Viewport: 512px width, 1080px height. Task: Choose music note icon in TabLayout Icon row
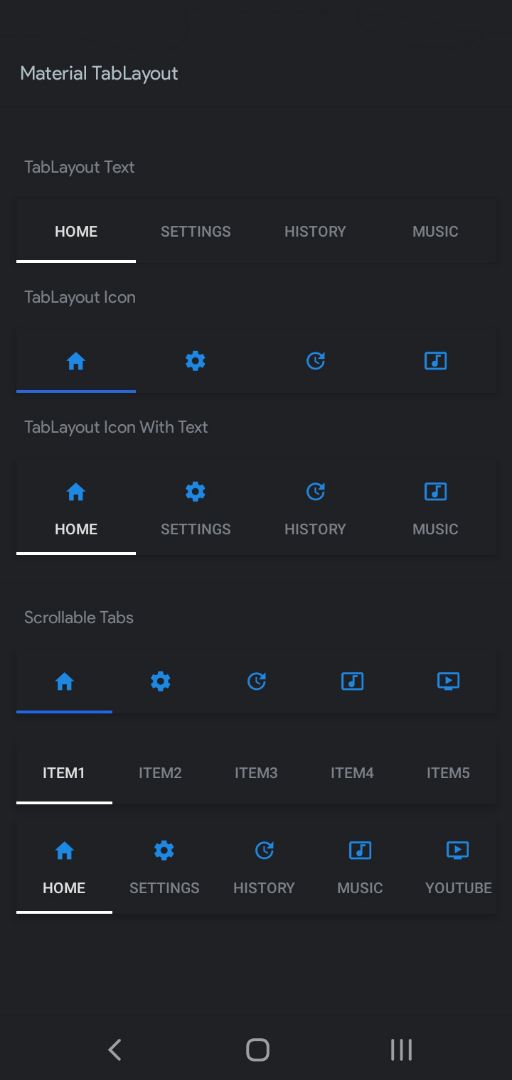pyautogui.click(x=436, y=361)
